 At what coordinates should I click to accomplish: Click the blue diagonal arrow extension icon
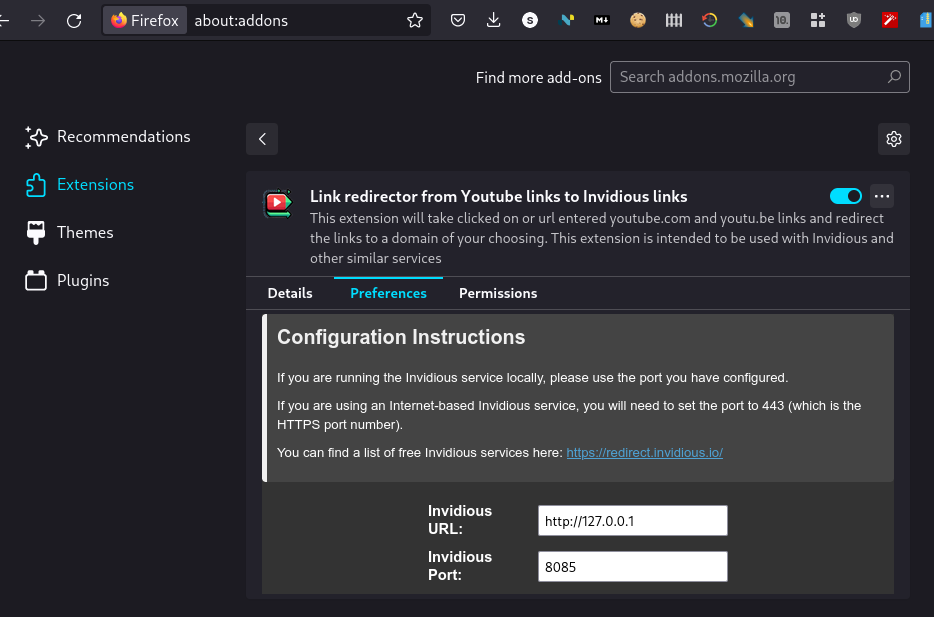(x=746, y=21)
